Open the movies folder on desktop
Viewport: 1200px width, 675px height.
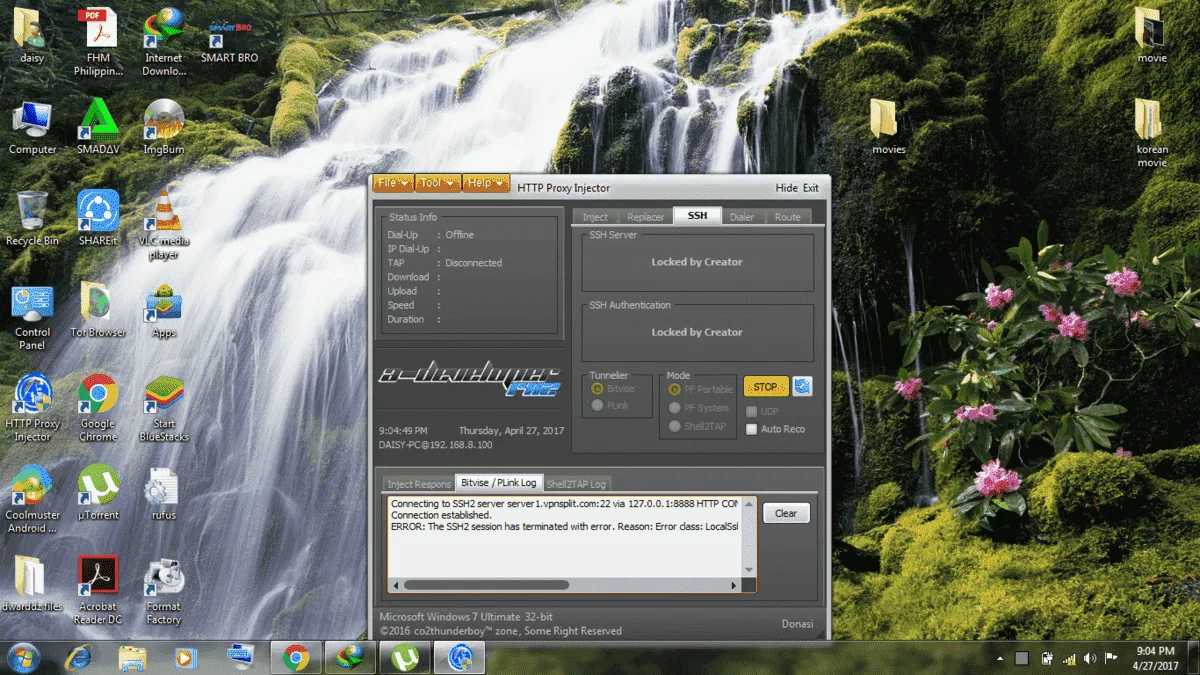888,127
